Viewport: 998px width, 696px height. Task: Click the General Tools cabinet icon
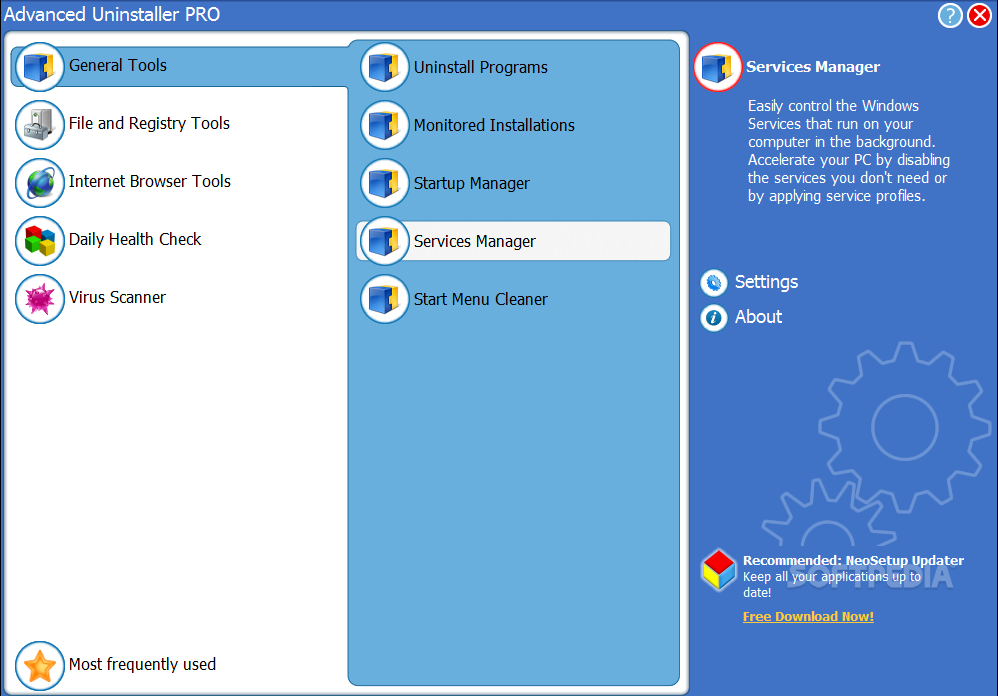(x=39, y=66)
